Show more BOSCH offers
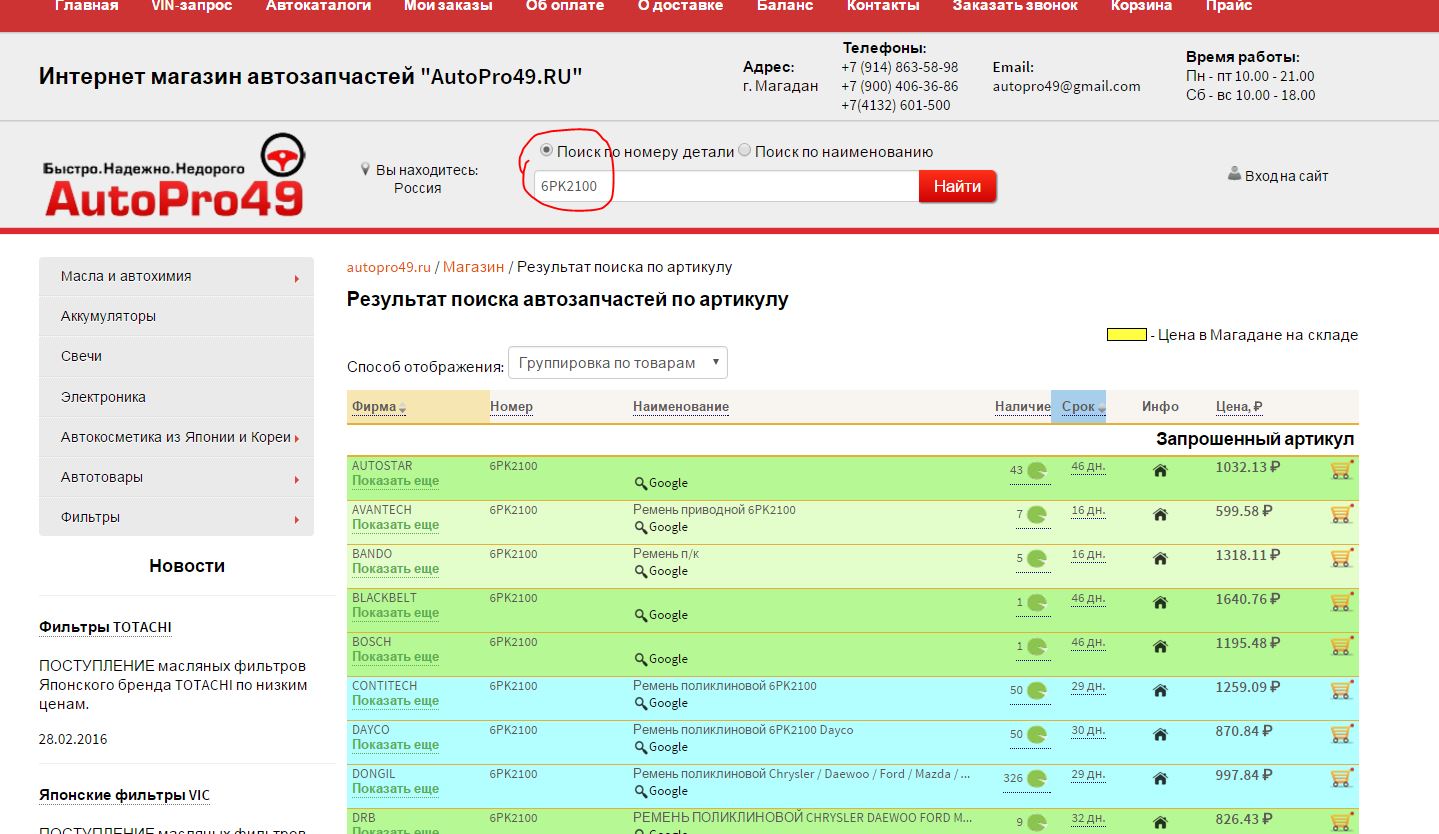The height and width of the screenshot is (834, 1439). coord(395,657)
